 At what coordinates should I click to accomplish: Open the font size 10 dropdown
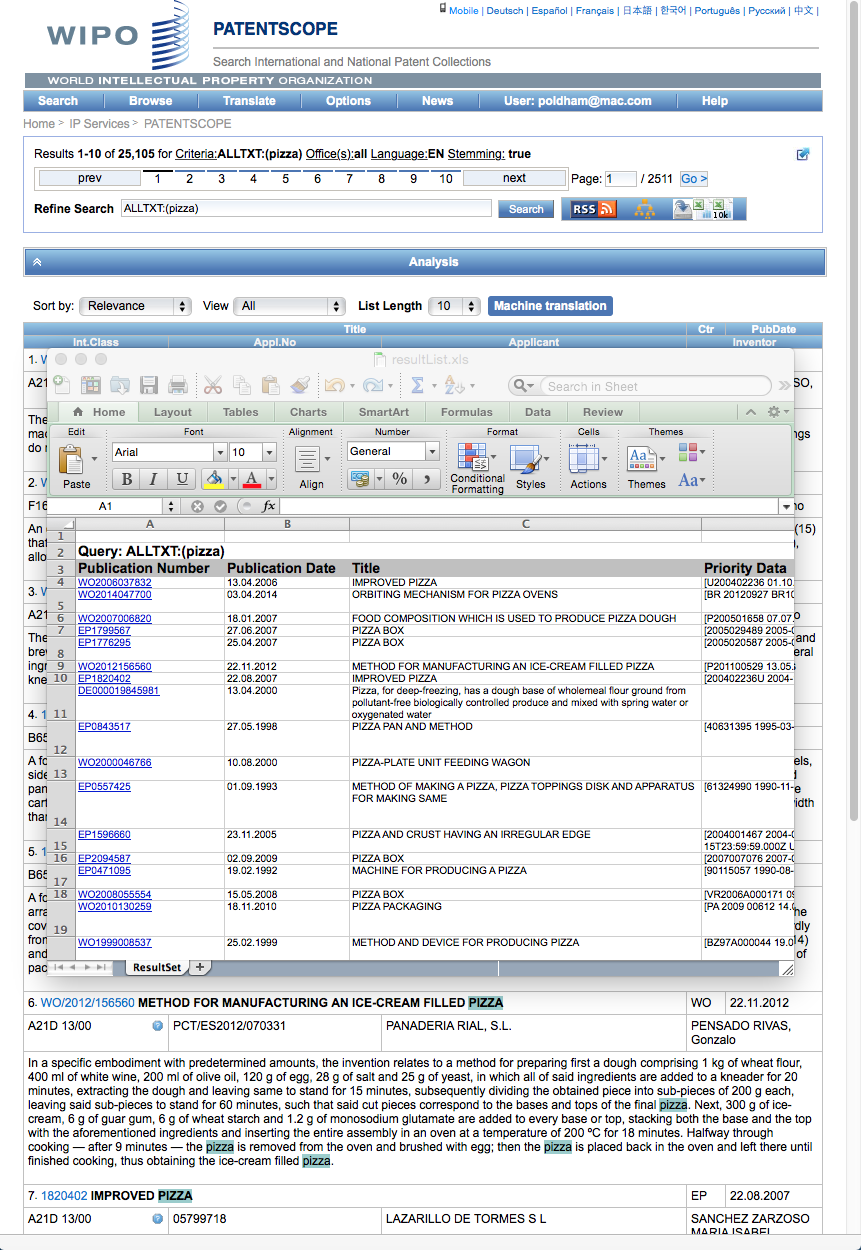270,452
